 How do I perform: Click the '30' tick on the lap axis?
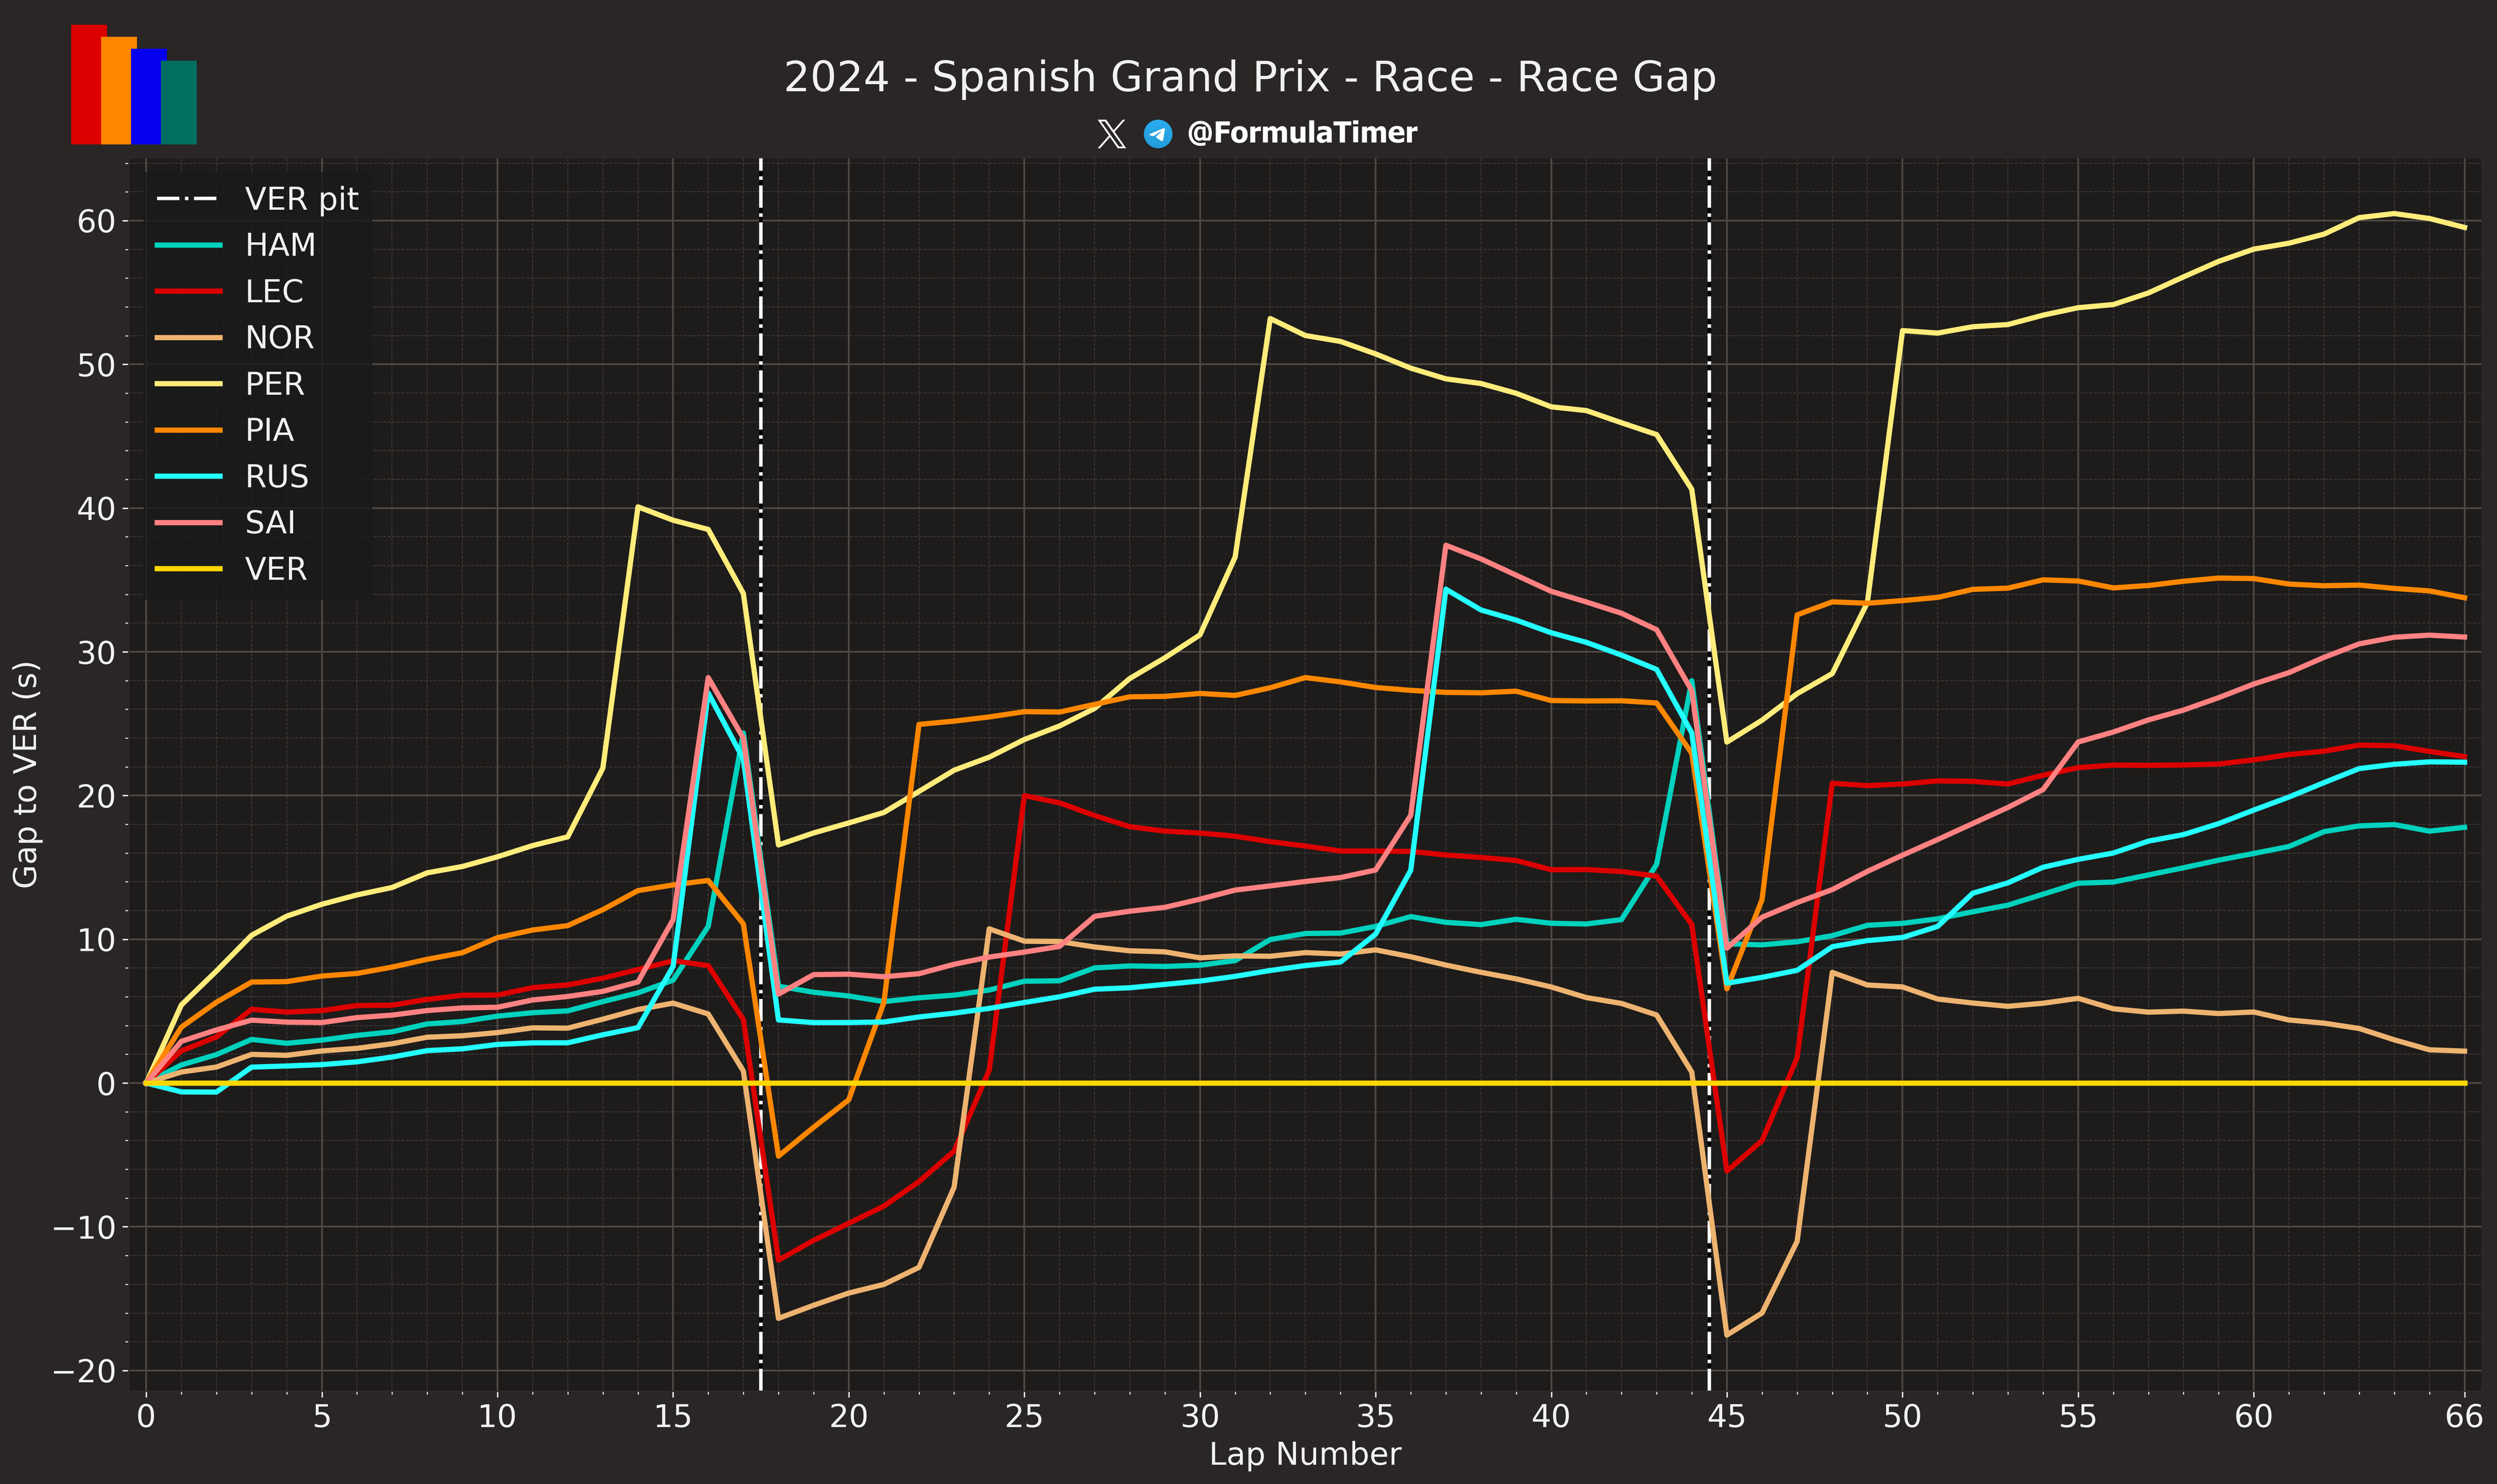[x=1200, y=1417]
